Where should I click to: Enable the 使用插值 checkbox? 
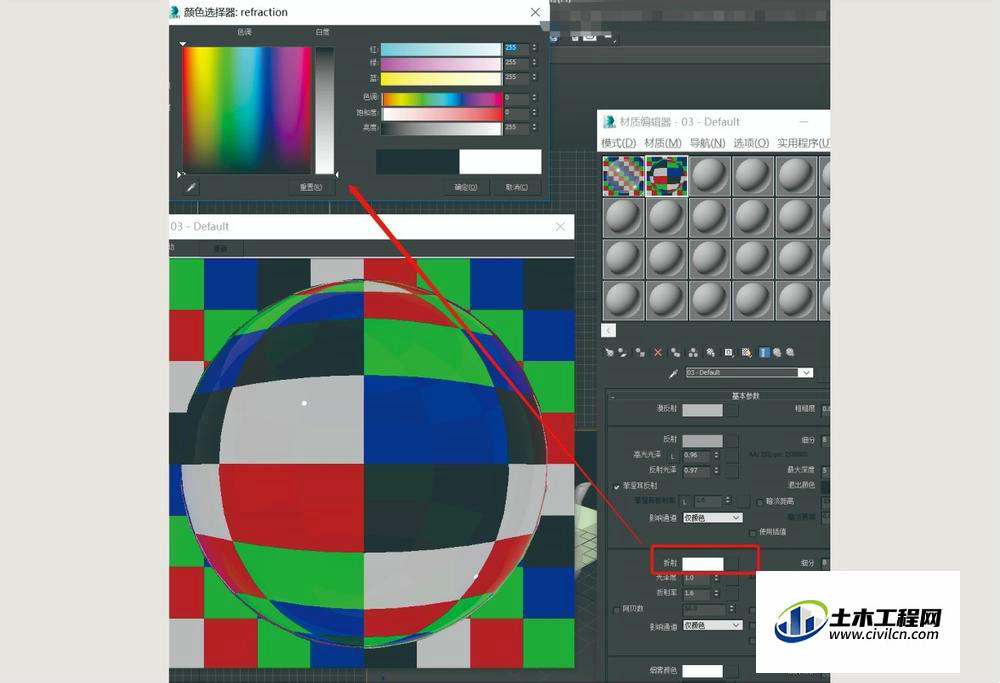tap(753, 532)
